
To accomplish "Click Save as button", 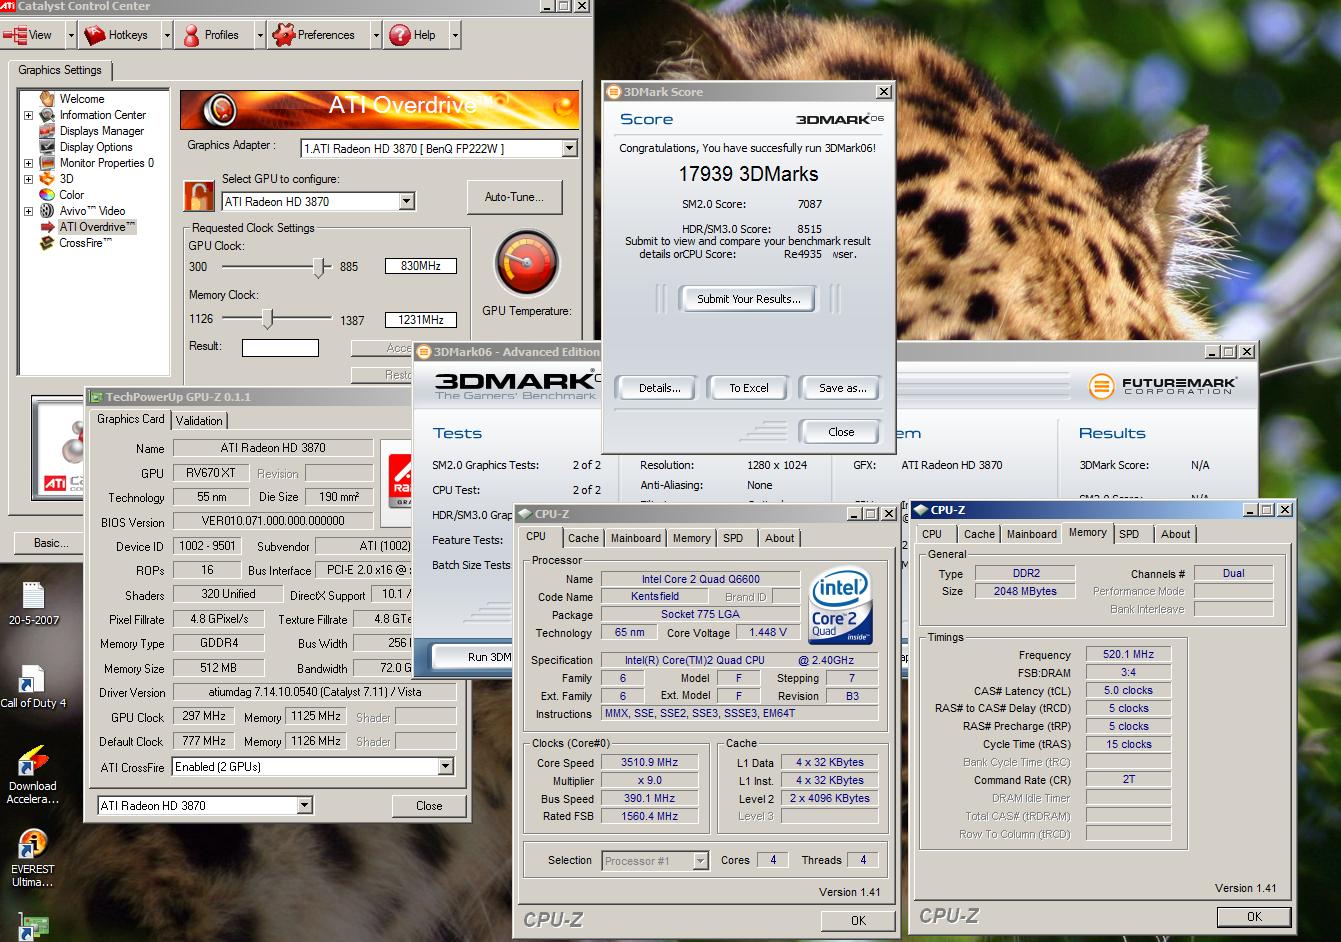I will click(x=842, y=388).
